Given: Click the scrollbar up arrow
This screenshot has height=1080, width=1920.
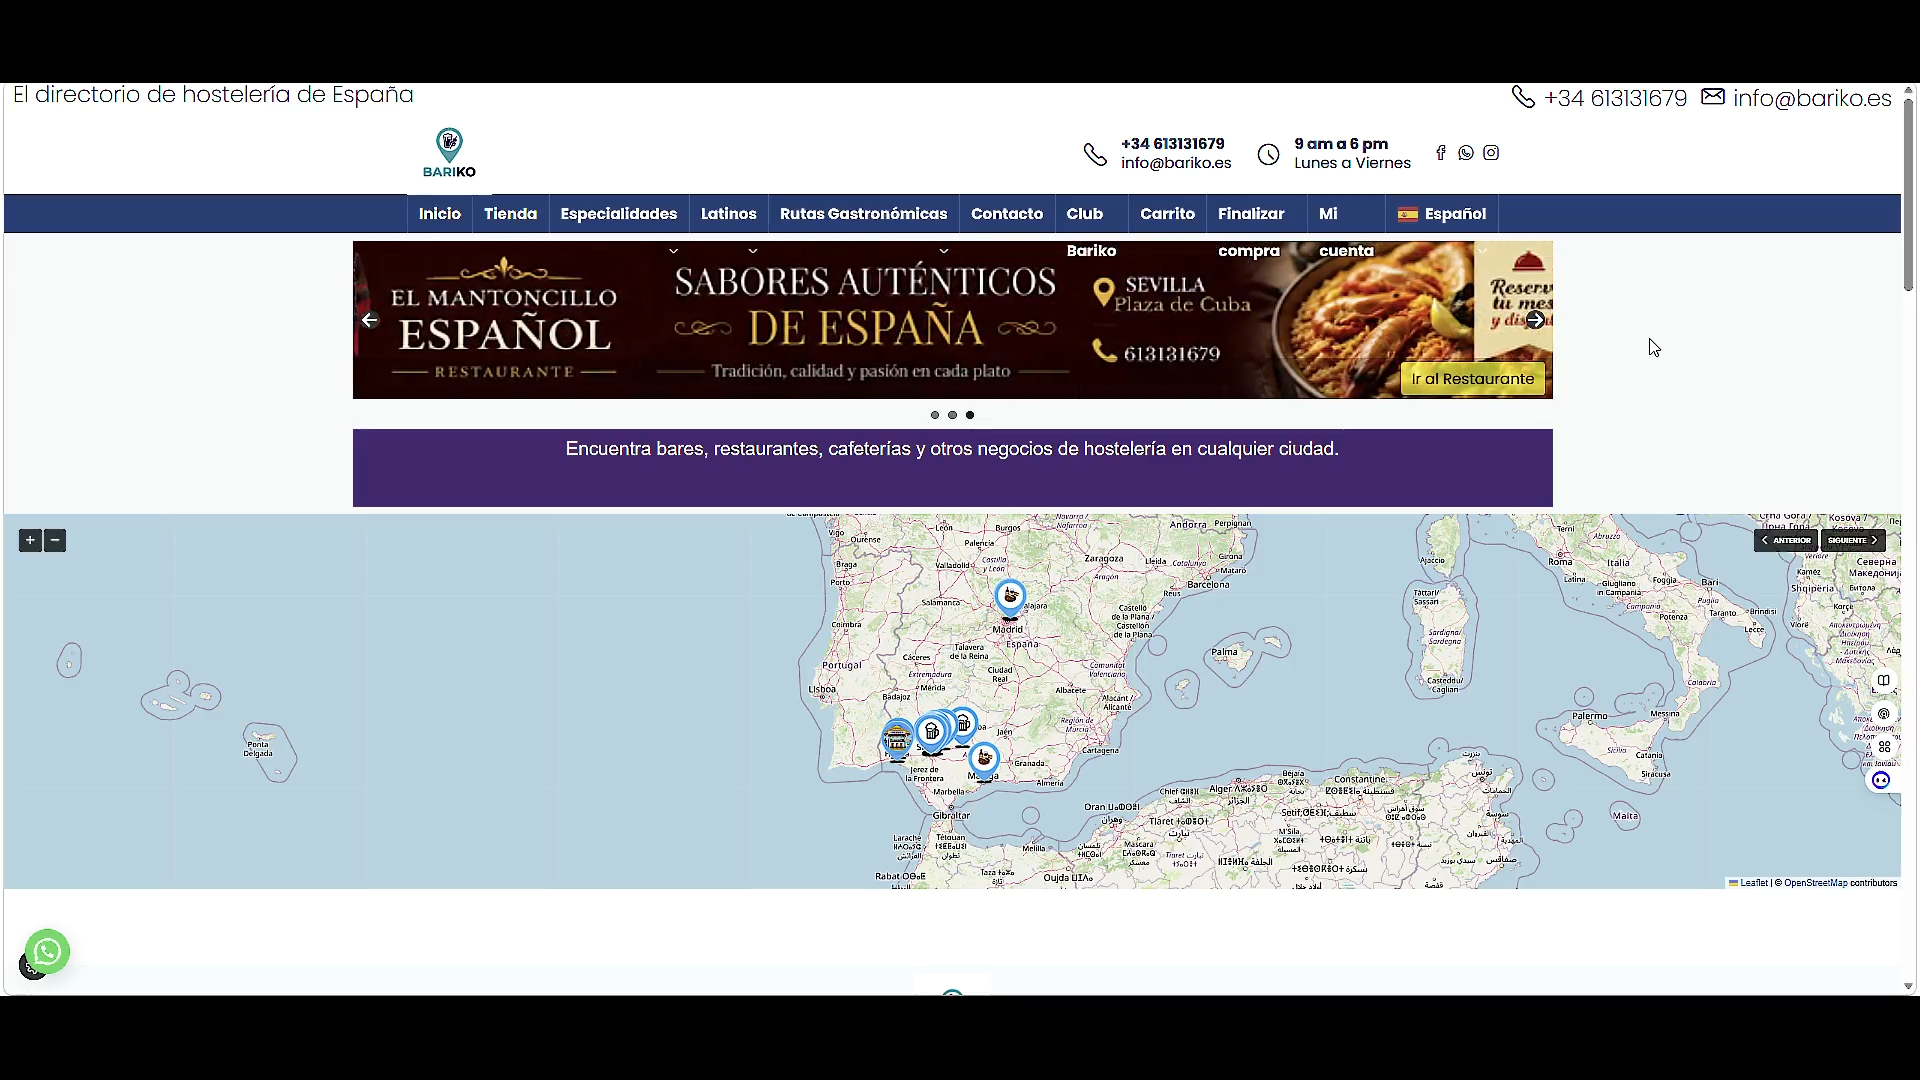Looking at the screenshot, I should 1908,90.
